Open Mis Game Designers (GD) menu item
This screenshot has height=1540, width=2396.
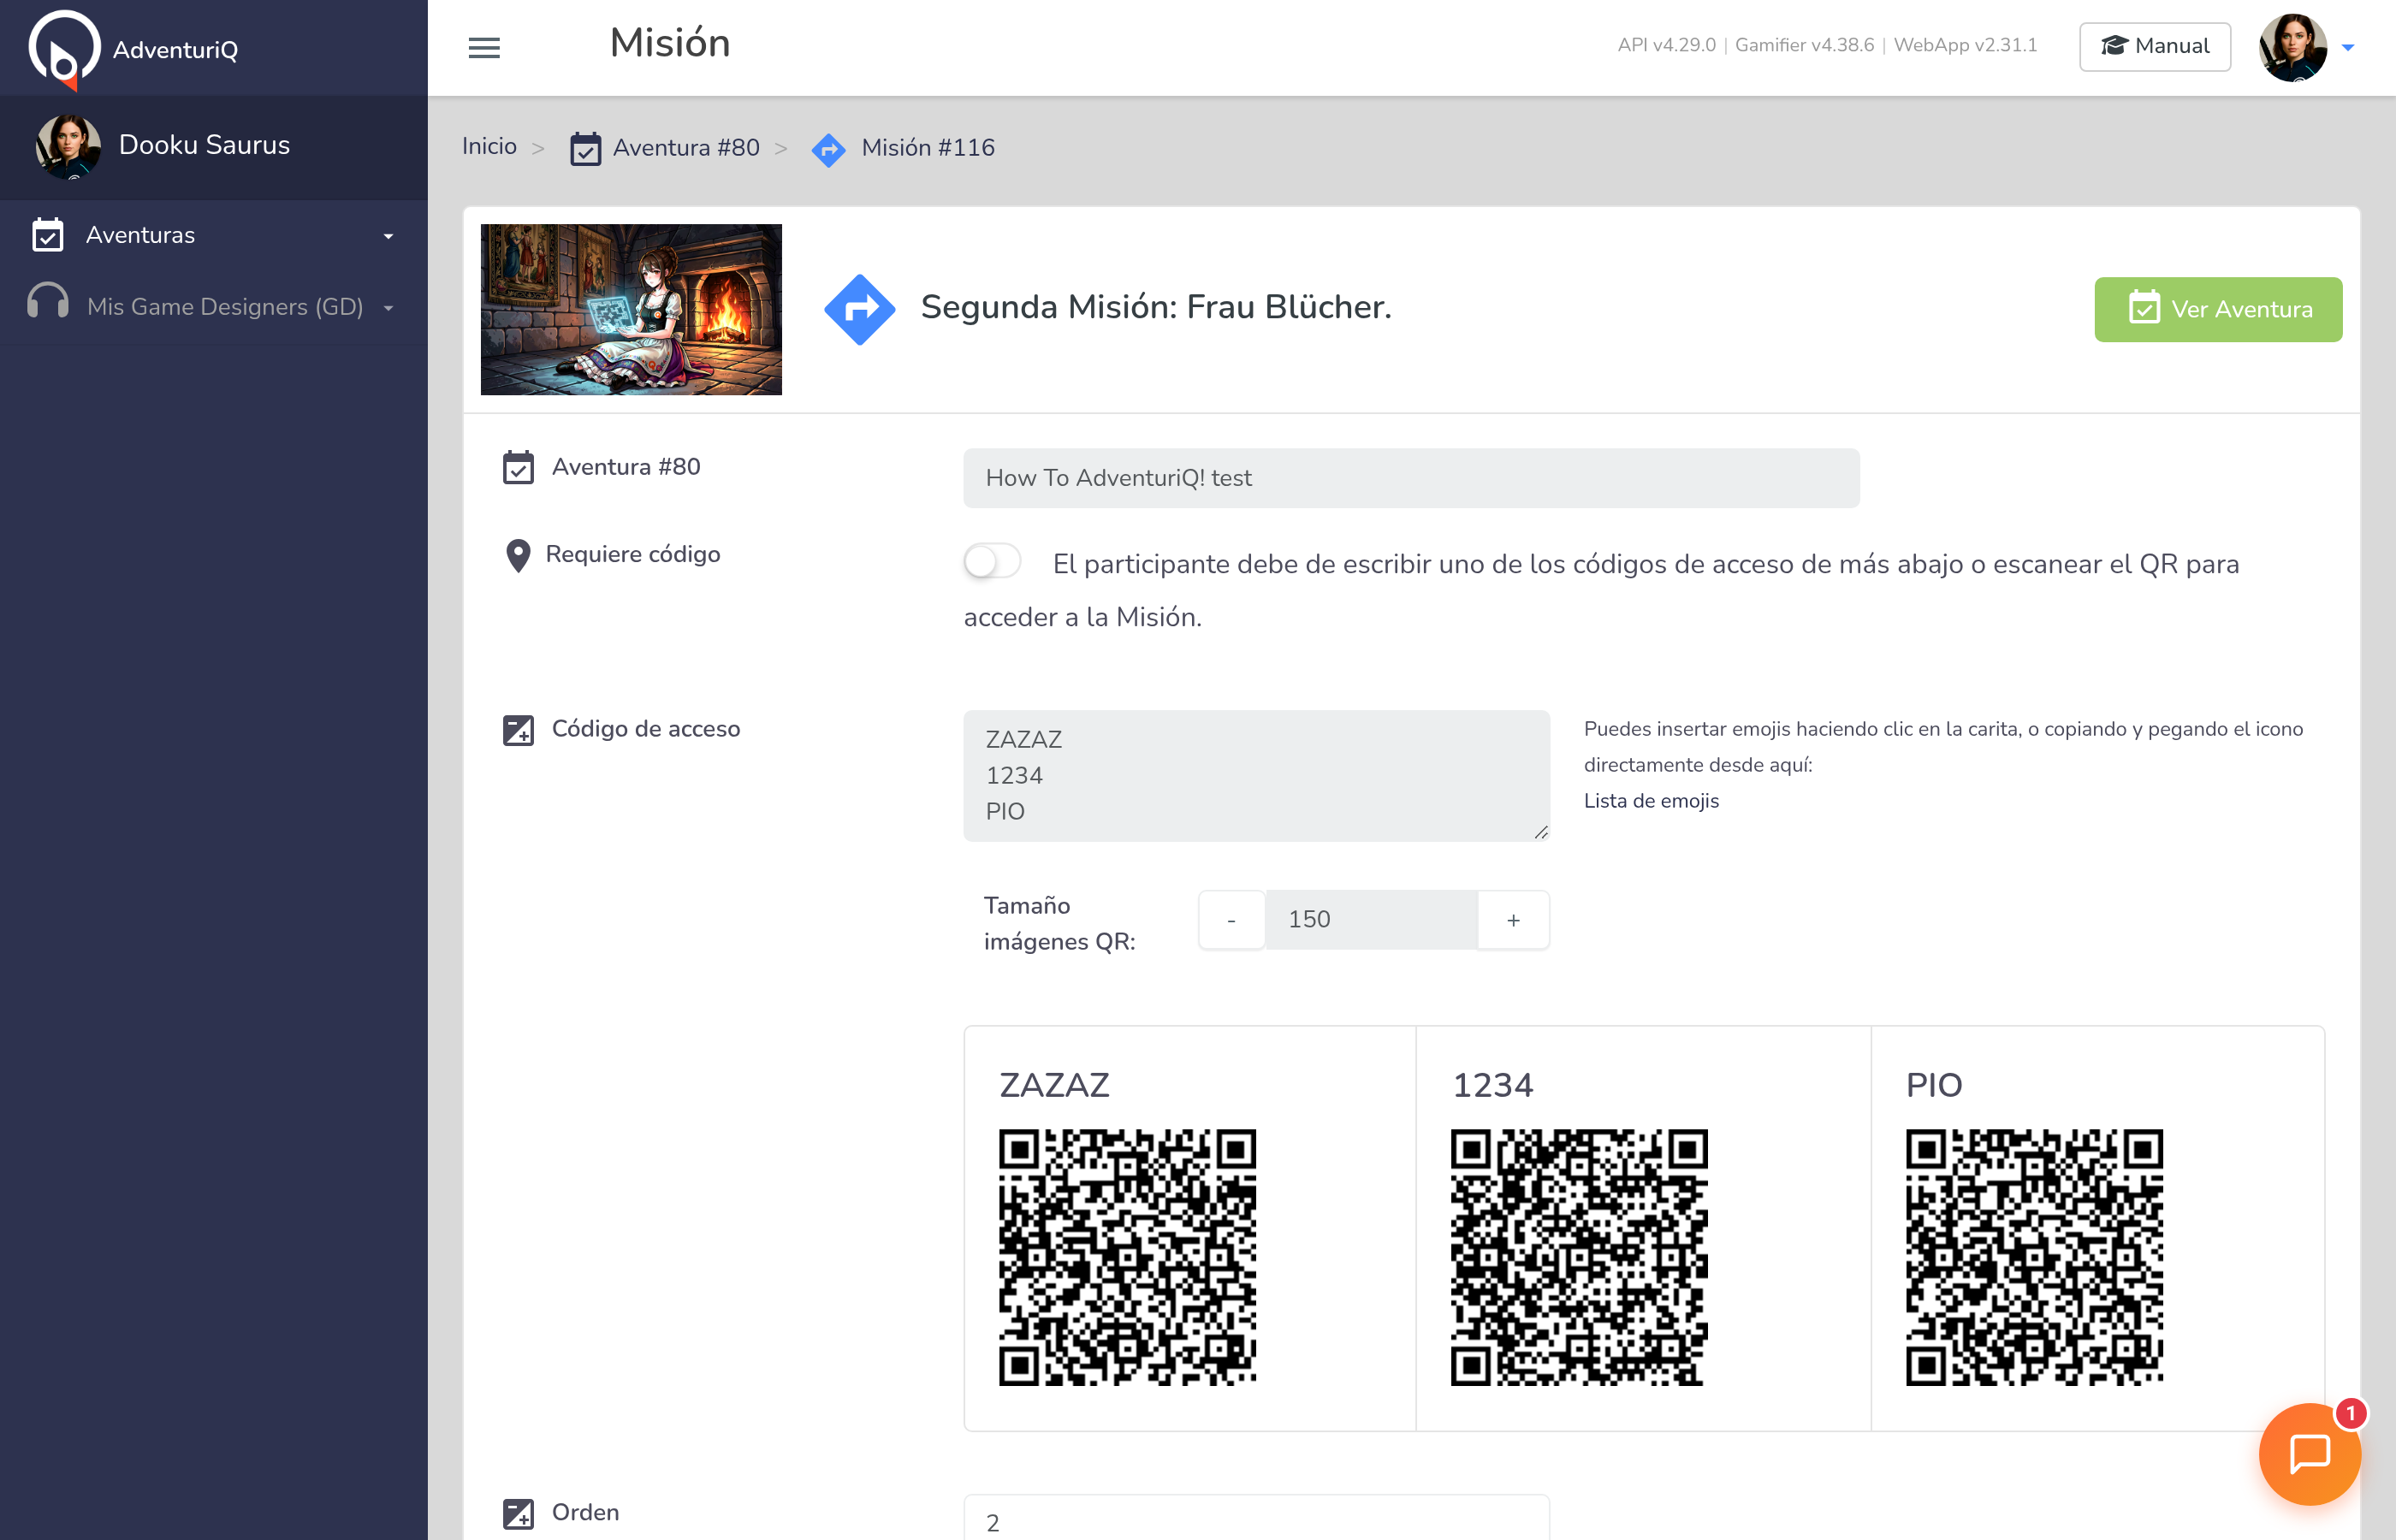point(214,307)
